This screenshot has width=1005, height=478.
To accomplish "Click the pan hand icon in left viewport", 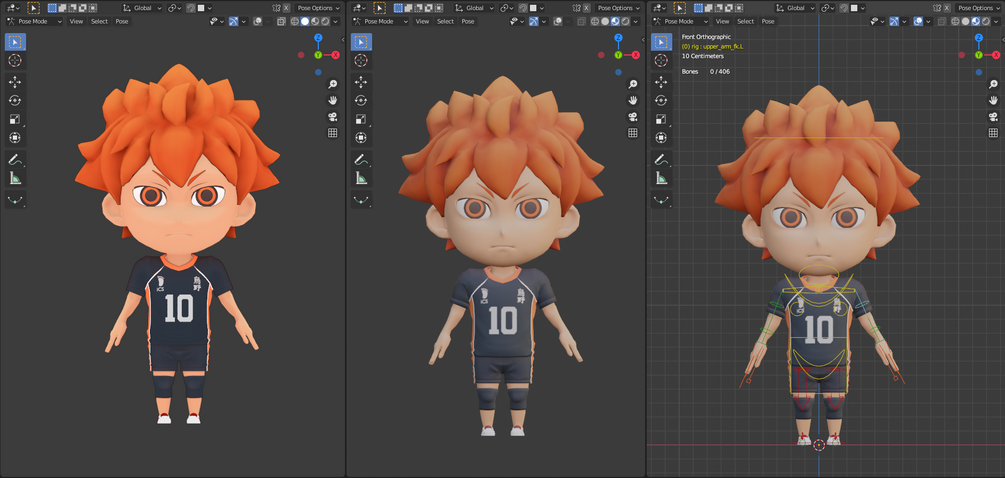I will (333, 100).
